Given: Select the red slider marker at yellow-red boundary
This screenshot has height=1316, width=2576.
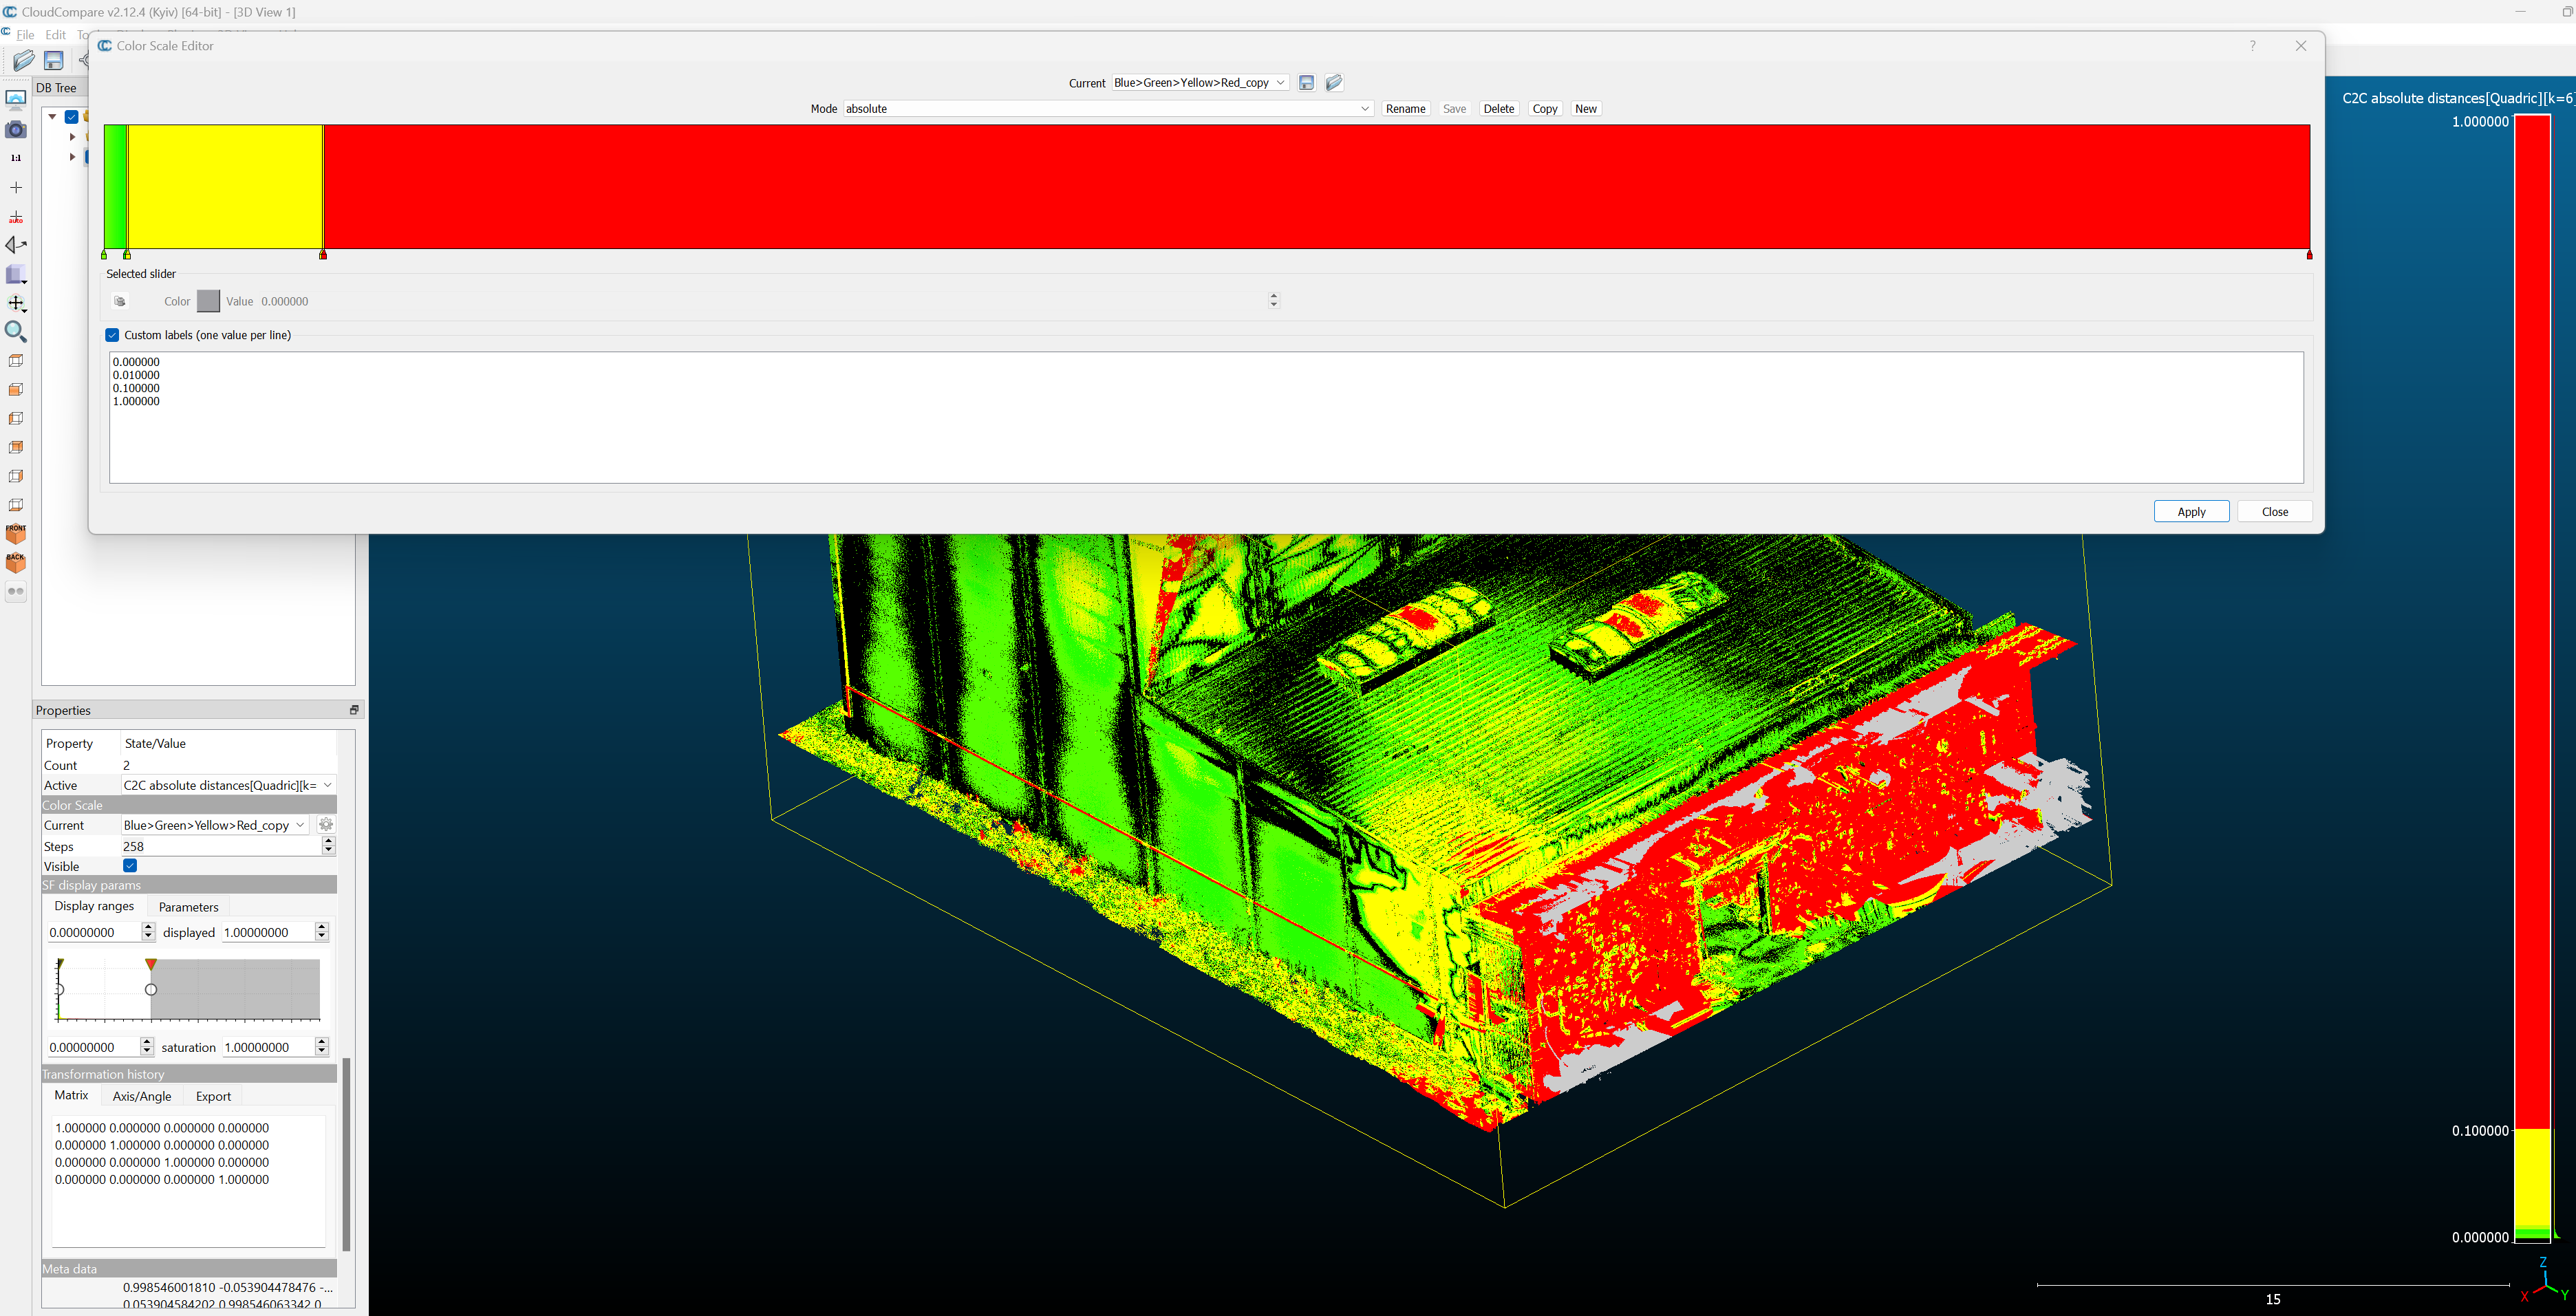Looking at the screenshot, I should click(323, 255).
